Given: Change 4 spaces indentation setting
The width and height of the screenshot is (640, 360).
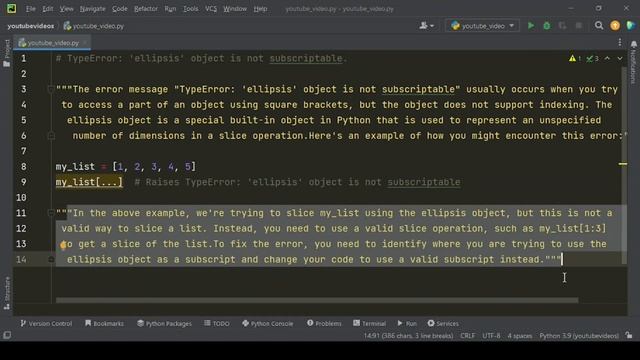Looking at the screenshot, I should tap(520, 336).
